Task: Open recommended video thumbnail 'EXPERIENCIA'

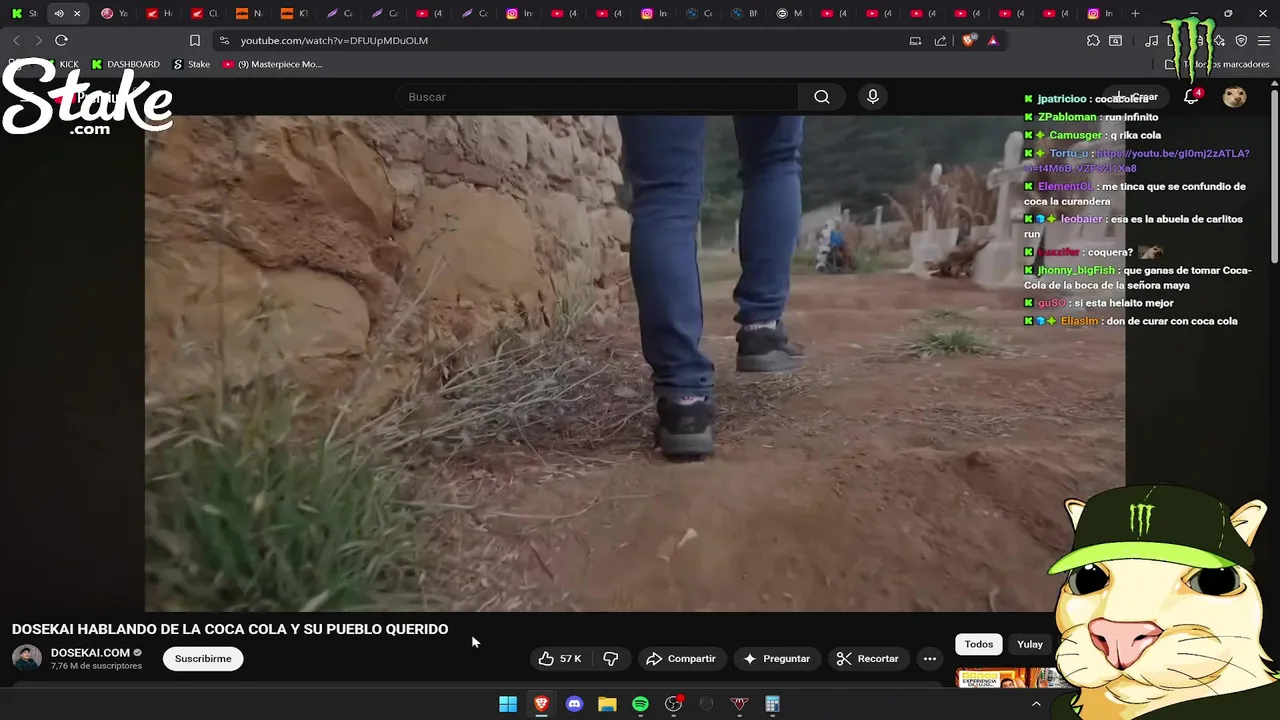Action: (x=1005, y=679)
